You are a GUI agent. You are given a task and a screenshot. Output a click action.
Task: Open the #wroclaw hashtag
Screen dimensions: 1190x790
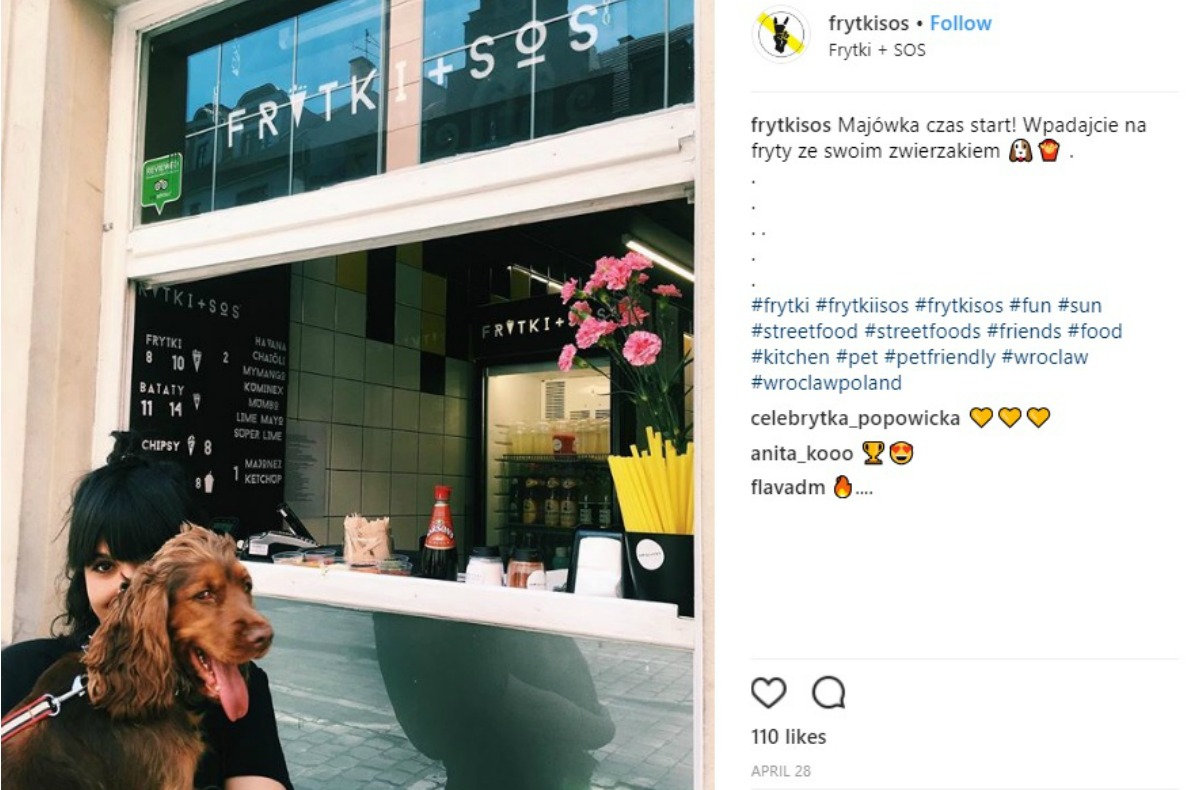pos(1045,357)
